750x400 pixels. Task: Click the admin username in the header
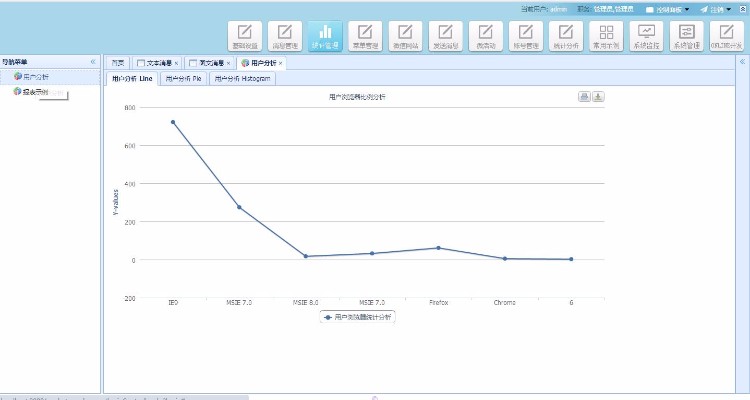[558, 9]
